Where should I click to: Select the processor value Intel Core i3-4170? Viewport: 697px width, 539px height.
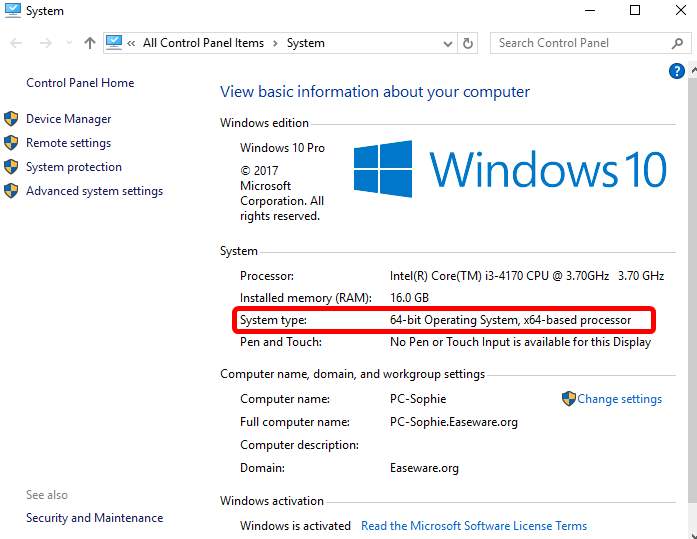tap(527, 276)
